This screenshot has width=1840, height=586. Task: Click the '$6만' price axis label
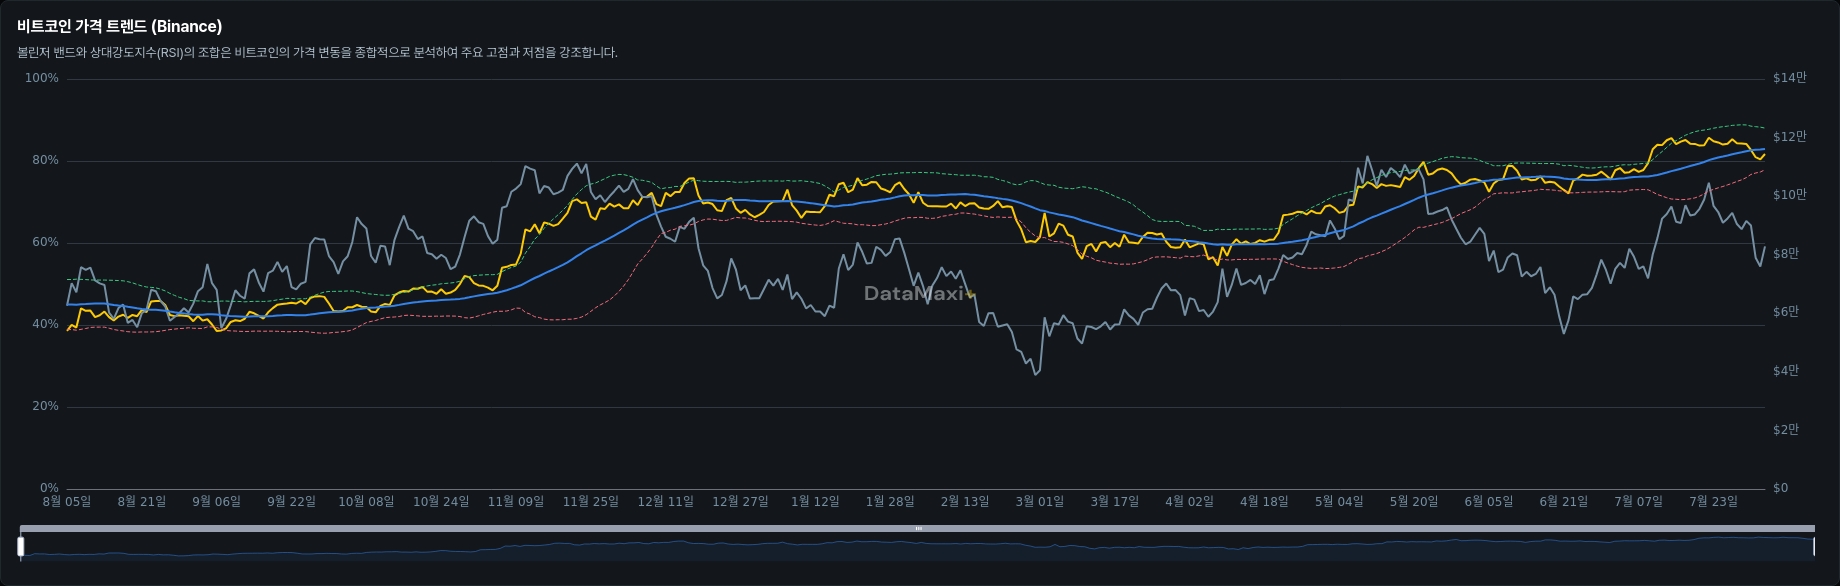1786,312
